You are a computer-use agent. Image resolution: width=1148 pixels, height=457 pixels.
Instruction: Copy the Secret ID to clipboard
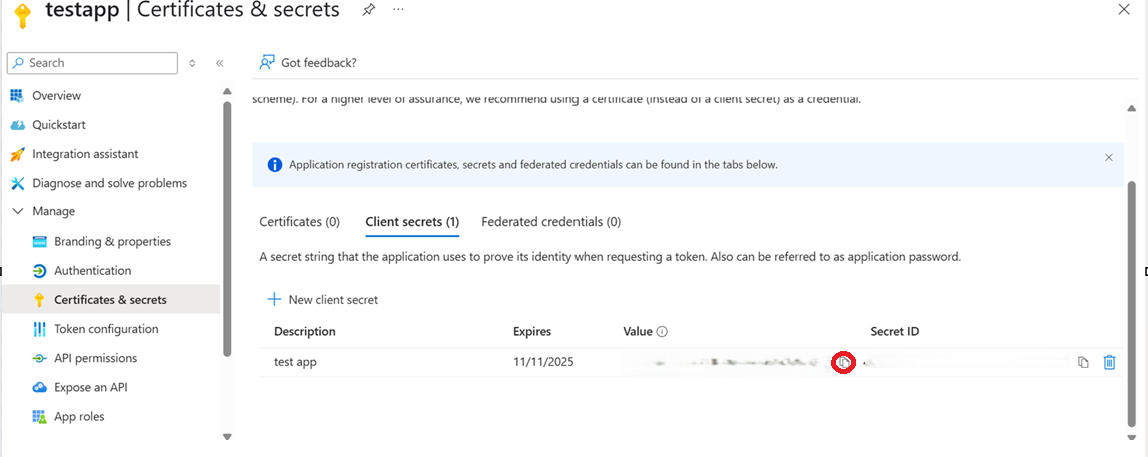[1083, 362]
